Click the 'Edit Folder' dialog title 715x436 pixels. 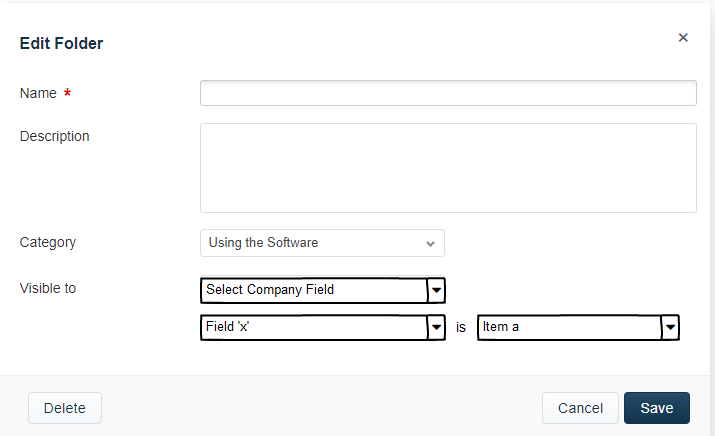point(61,43)
